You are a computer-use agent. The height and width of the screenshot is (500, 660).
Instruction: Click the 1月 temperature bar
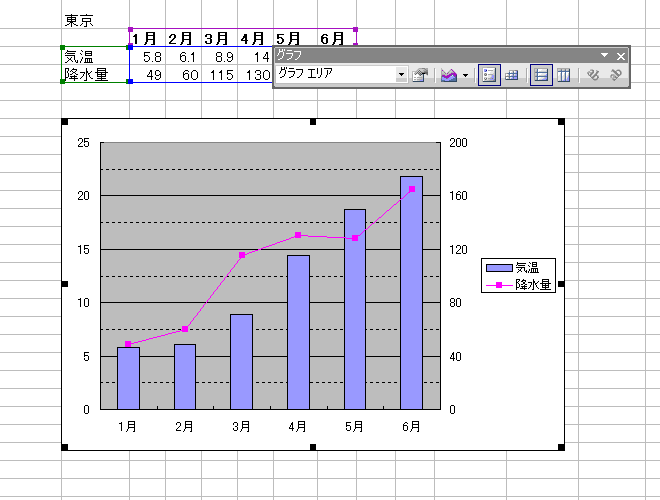(x=128, y=378)
